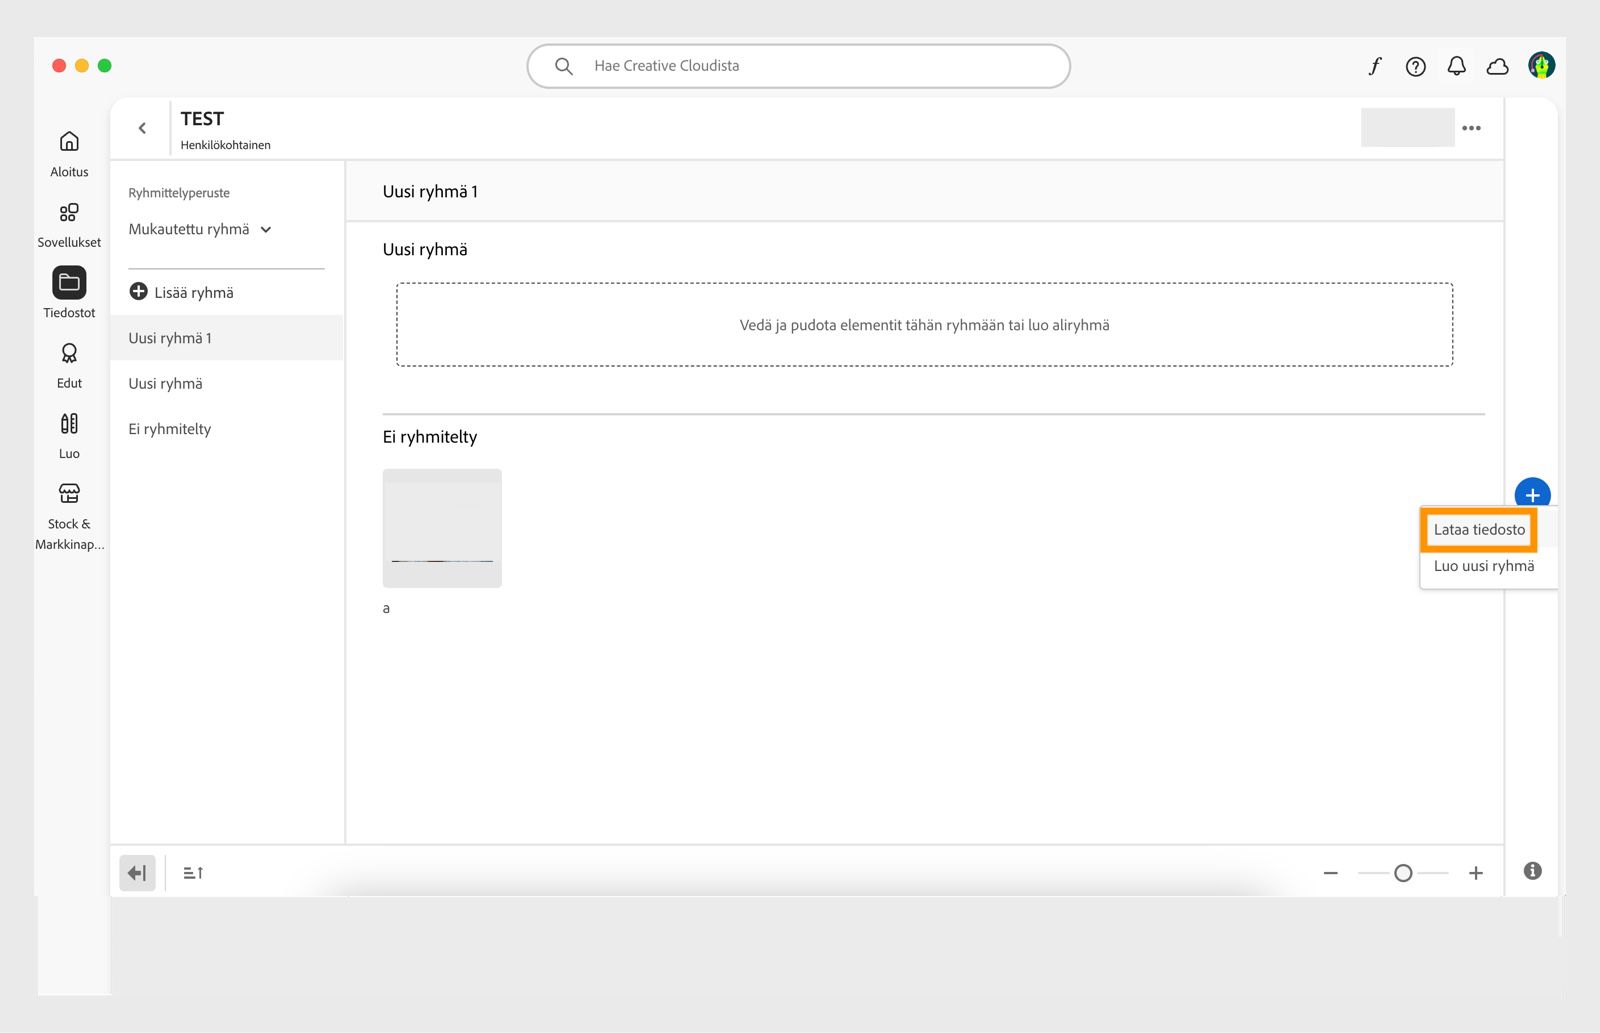Screen dimensions: 1600x1033
Task: Open Sovellukset apps section
Action: click(69, 224)
